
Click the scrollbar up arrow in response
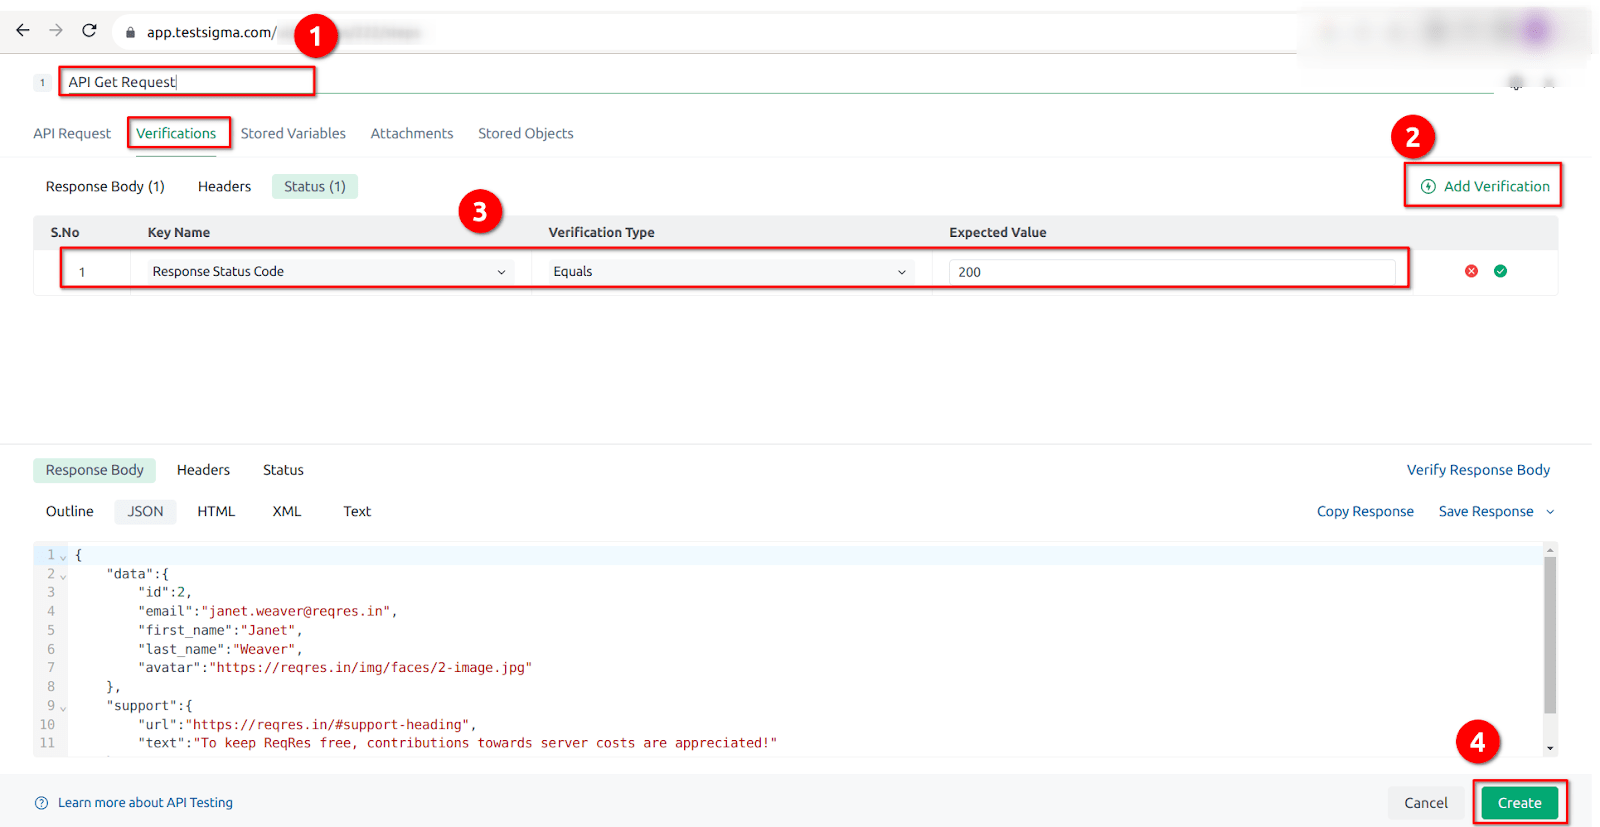1550,550
